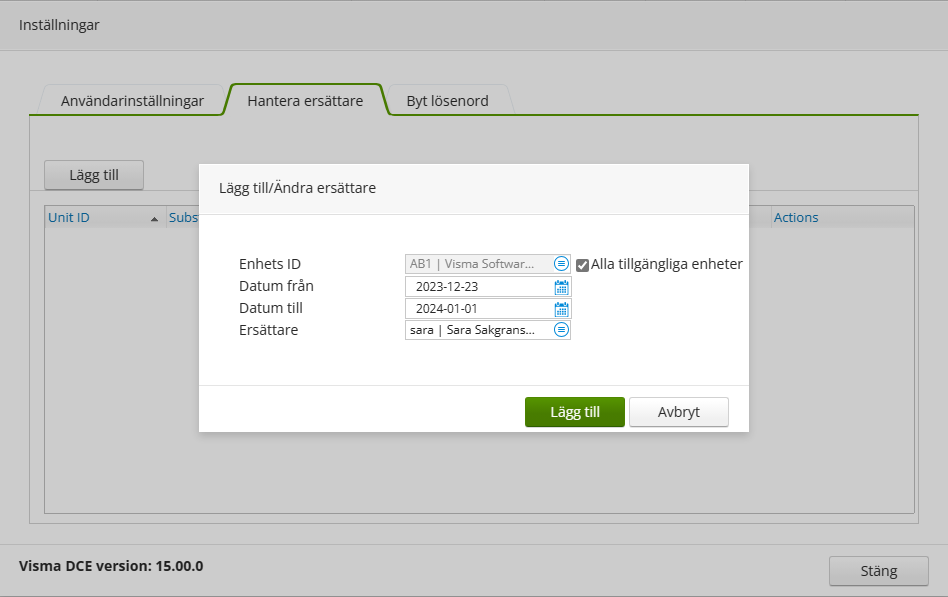Confirm with green Lägg till button
The image size is (948, 597).
(574, 412)
